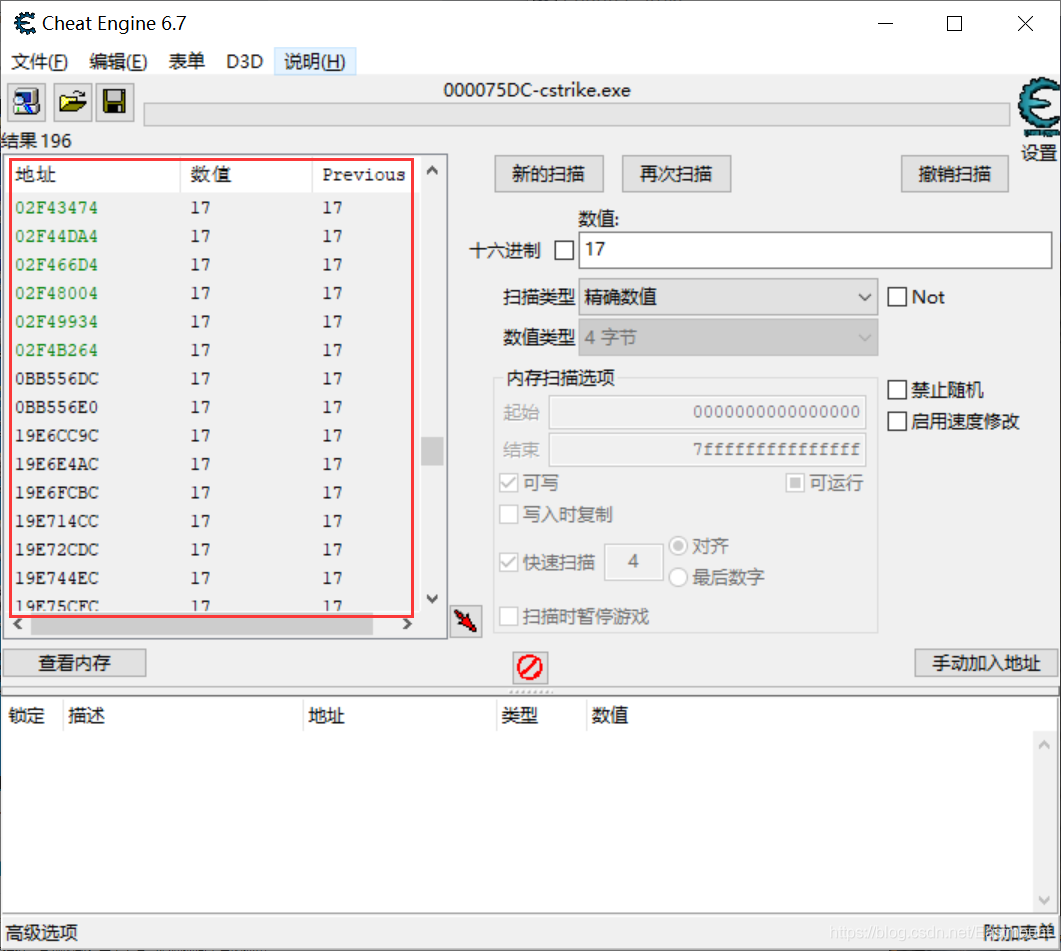Screen dimensions: 1061x951
Task: Select address row 02F48004
Action: point(211,293)
